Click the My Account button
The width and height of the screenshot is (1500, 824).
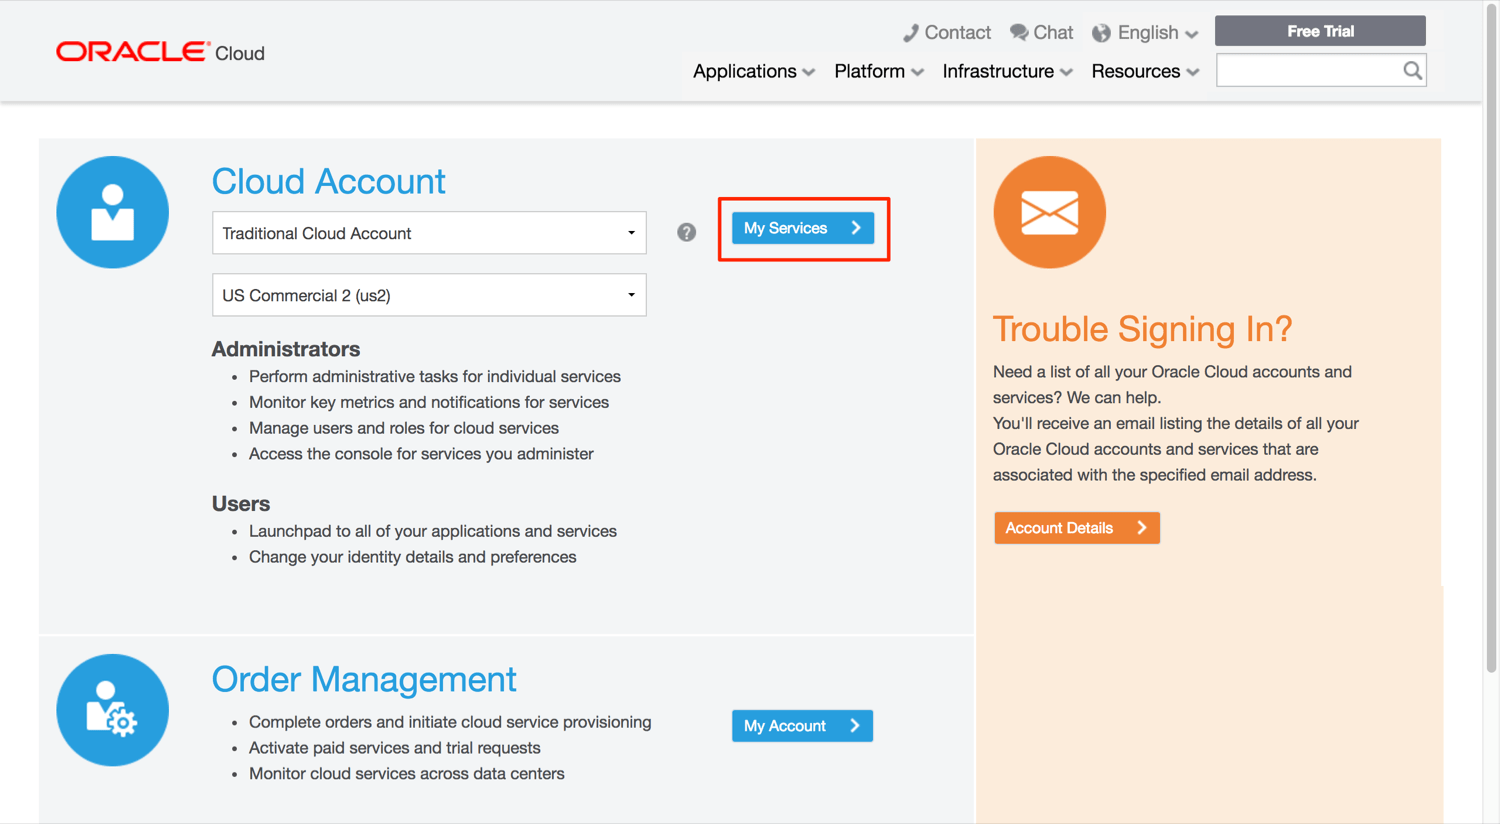802,726
